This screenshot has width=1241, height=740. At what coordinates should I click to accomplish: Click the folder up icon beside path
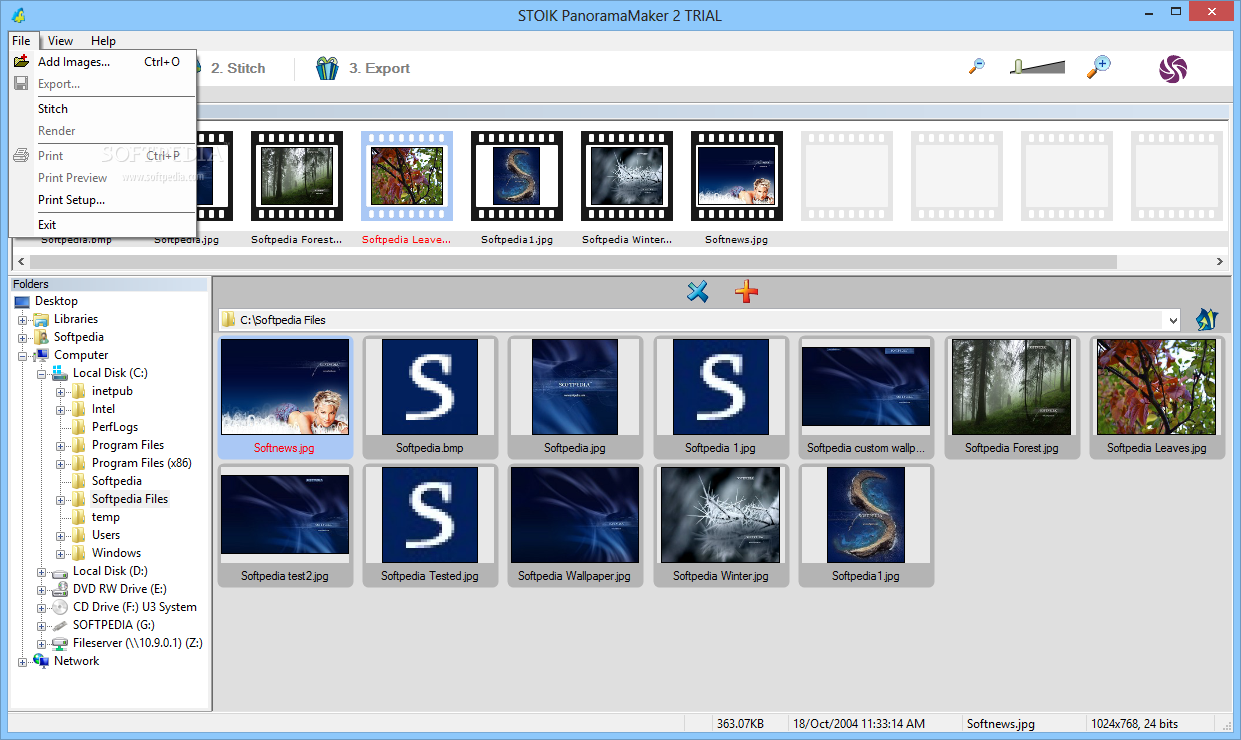(1207, 320)
